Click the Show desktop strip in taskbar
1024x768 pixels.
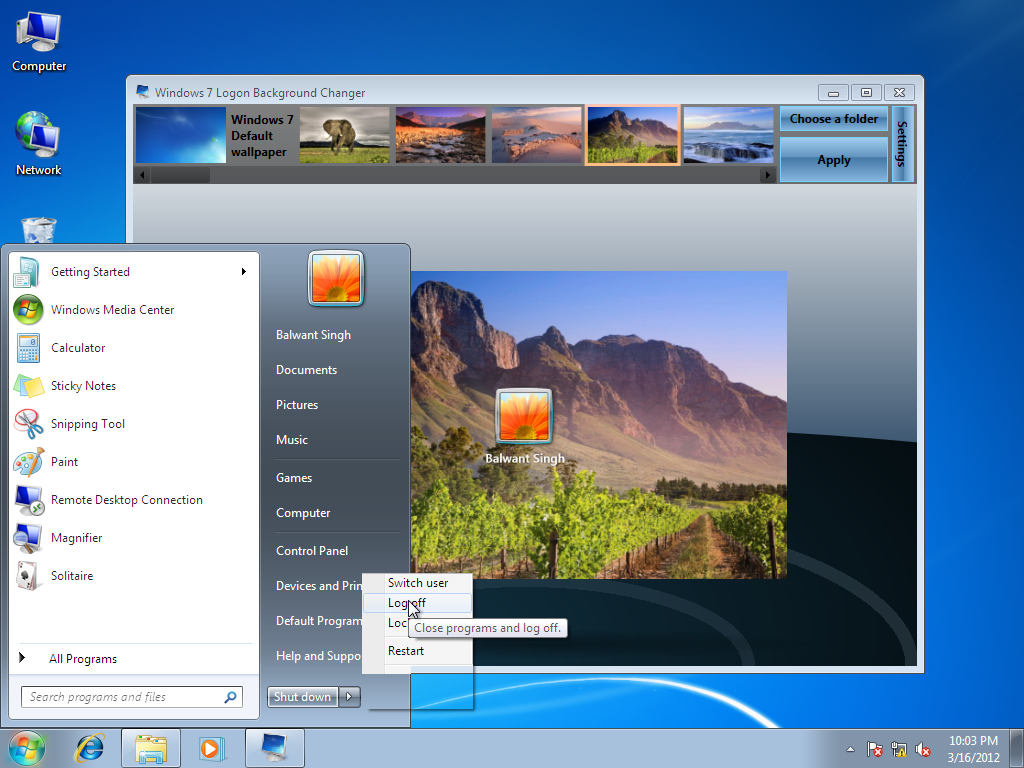coord(1017,748)
